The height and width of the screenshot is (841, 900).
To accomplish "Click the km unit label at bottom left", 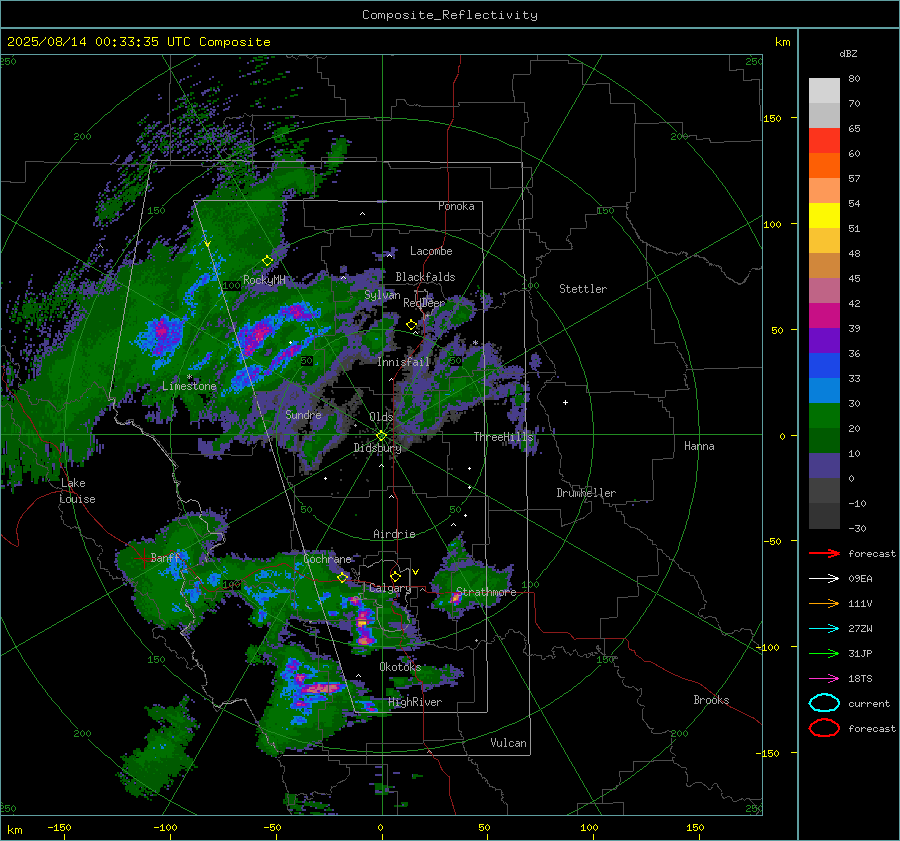I will tap(14, 830).
